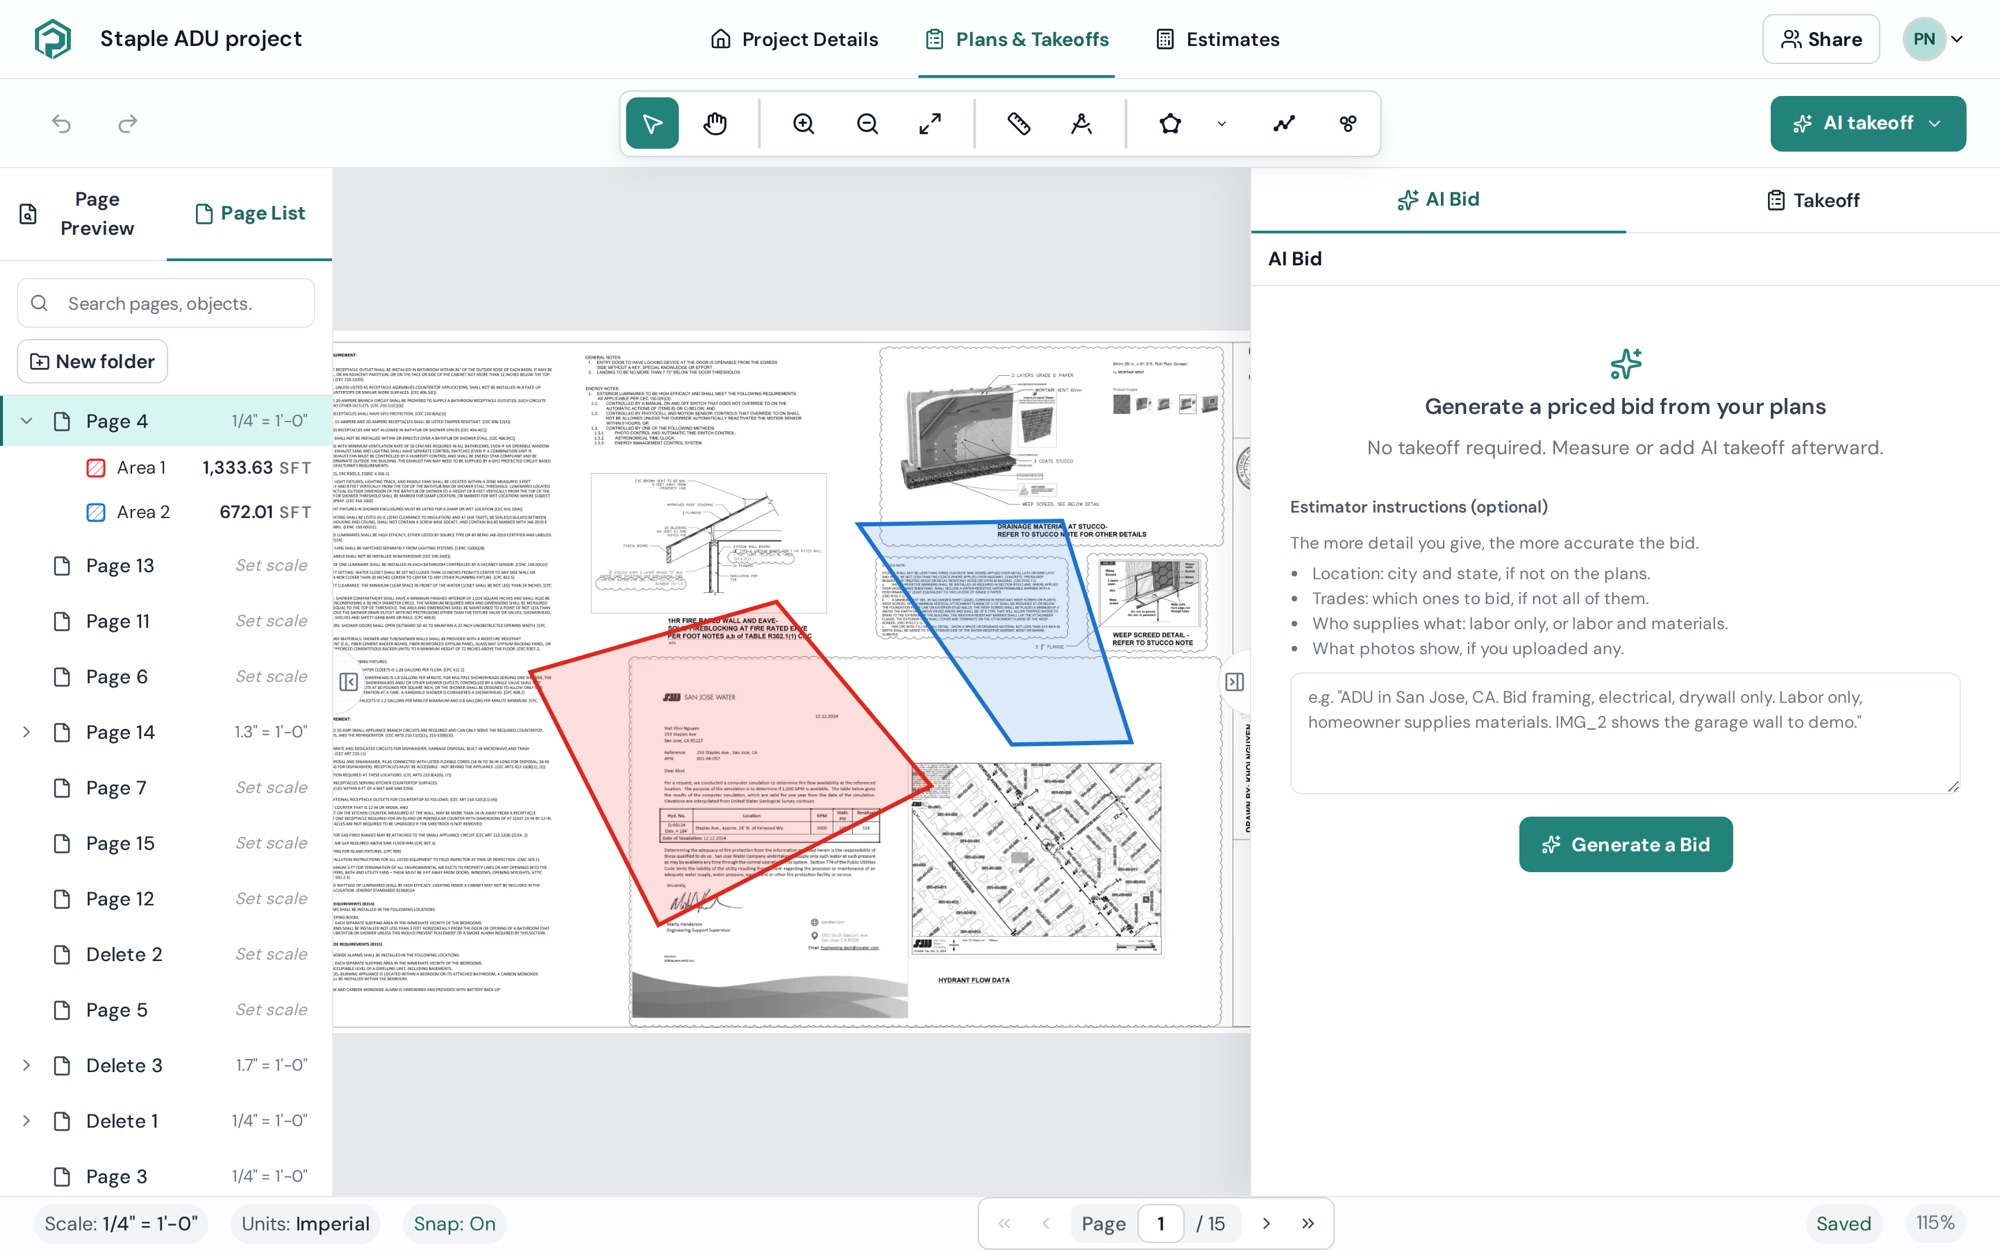Collapse the left page panel

click(348, 681)
